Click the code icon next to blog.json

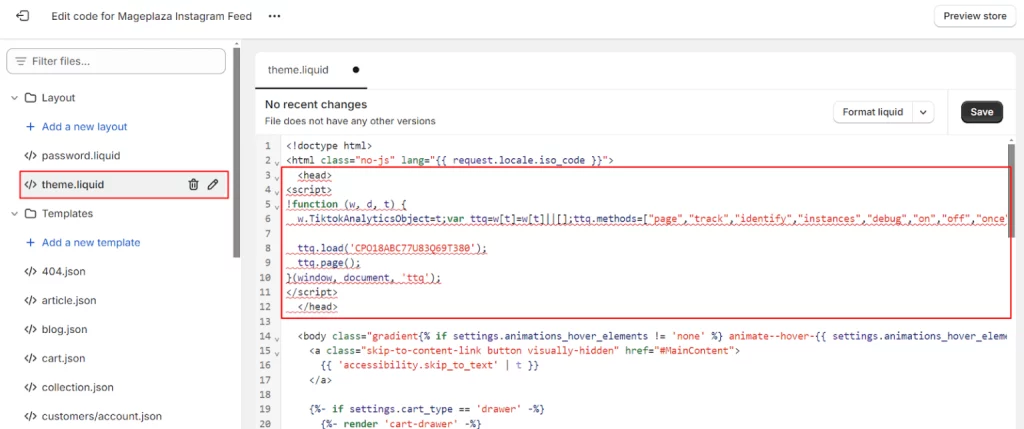click(30, 329)
